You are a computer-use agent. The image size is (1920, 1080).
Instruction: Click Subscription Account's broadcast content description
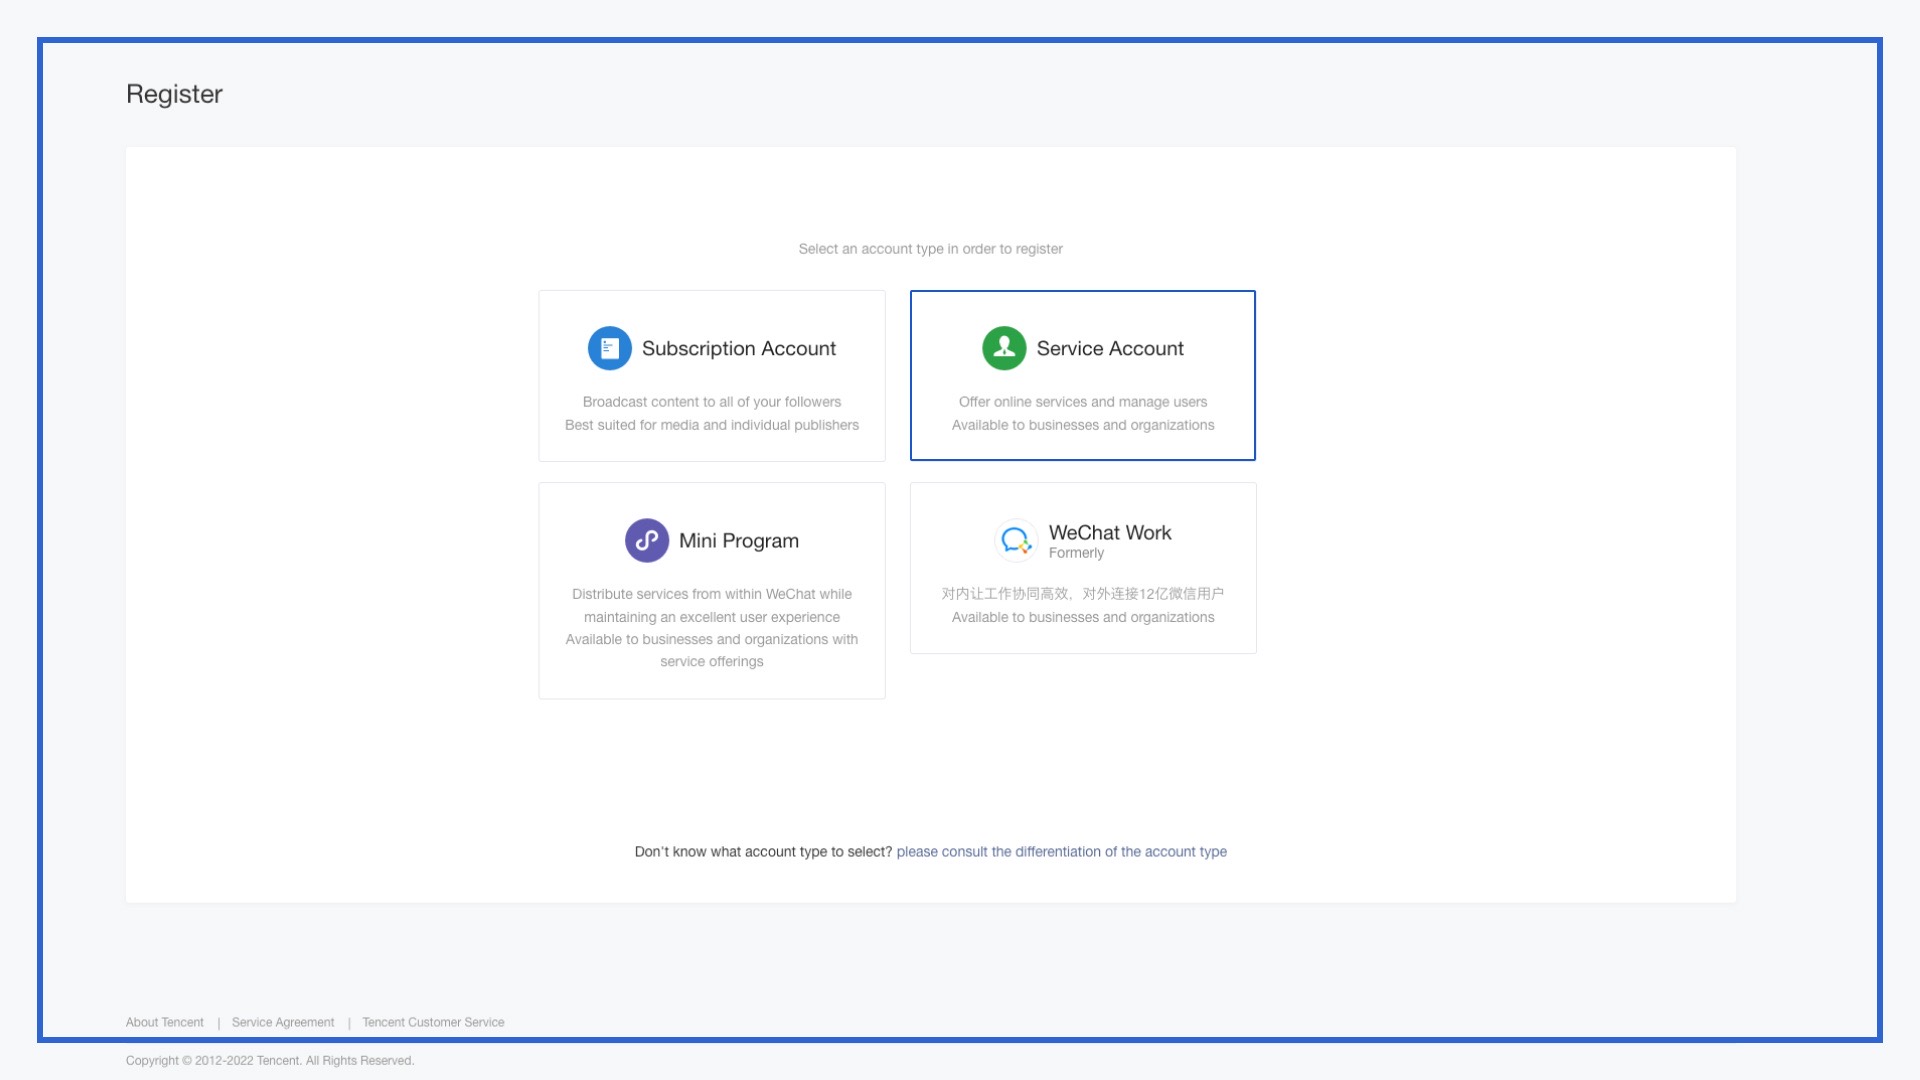click(711, 402)
